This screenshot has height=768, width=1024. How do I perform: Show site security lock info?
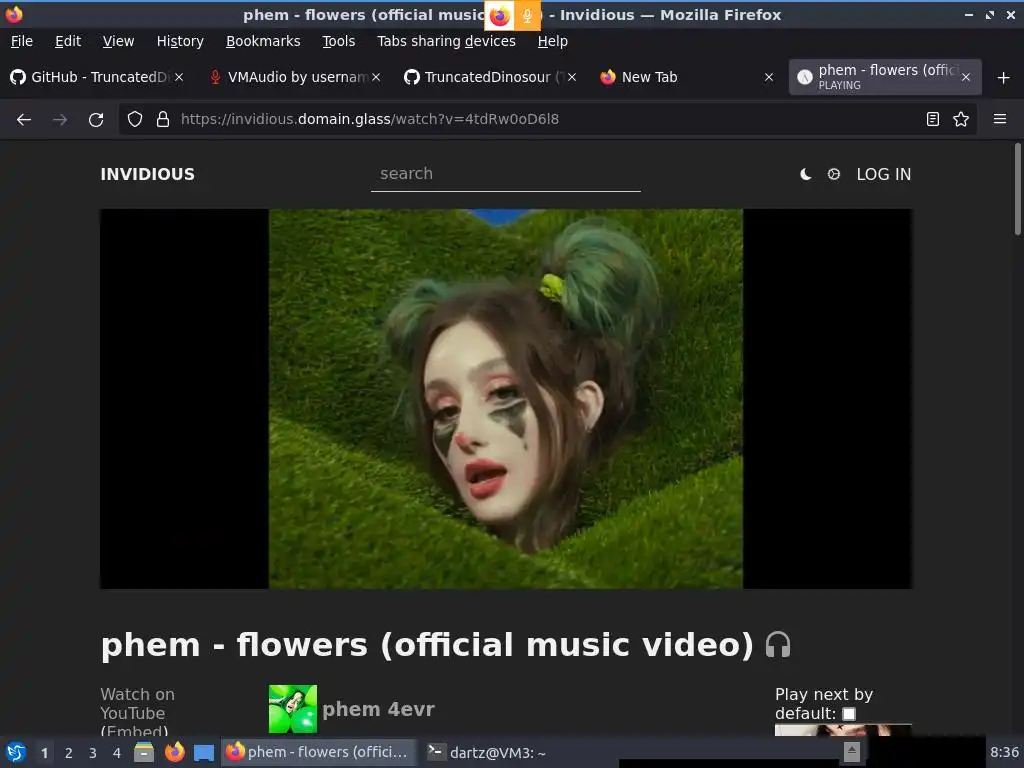click(163, 120)
